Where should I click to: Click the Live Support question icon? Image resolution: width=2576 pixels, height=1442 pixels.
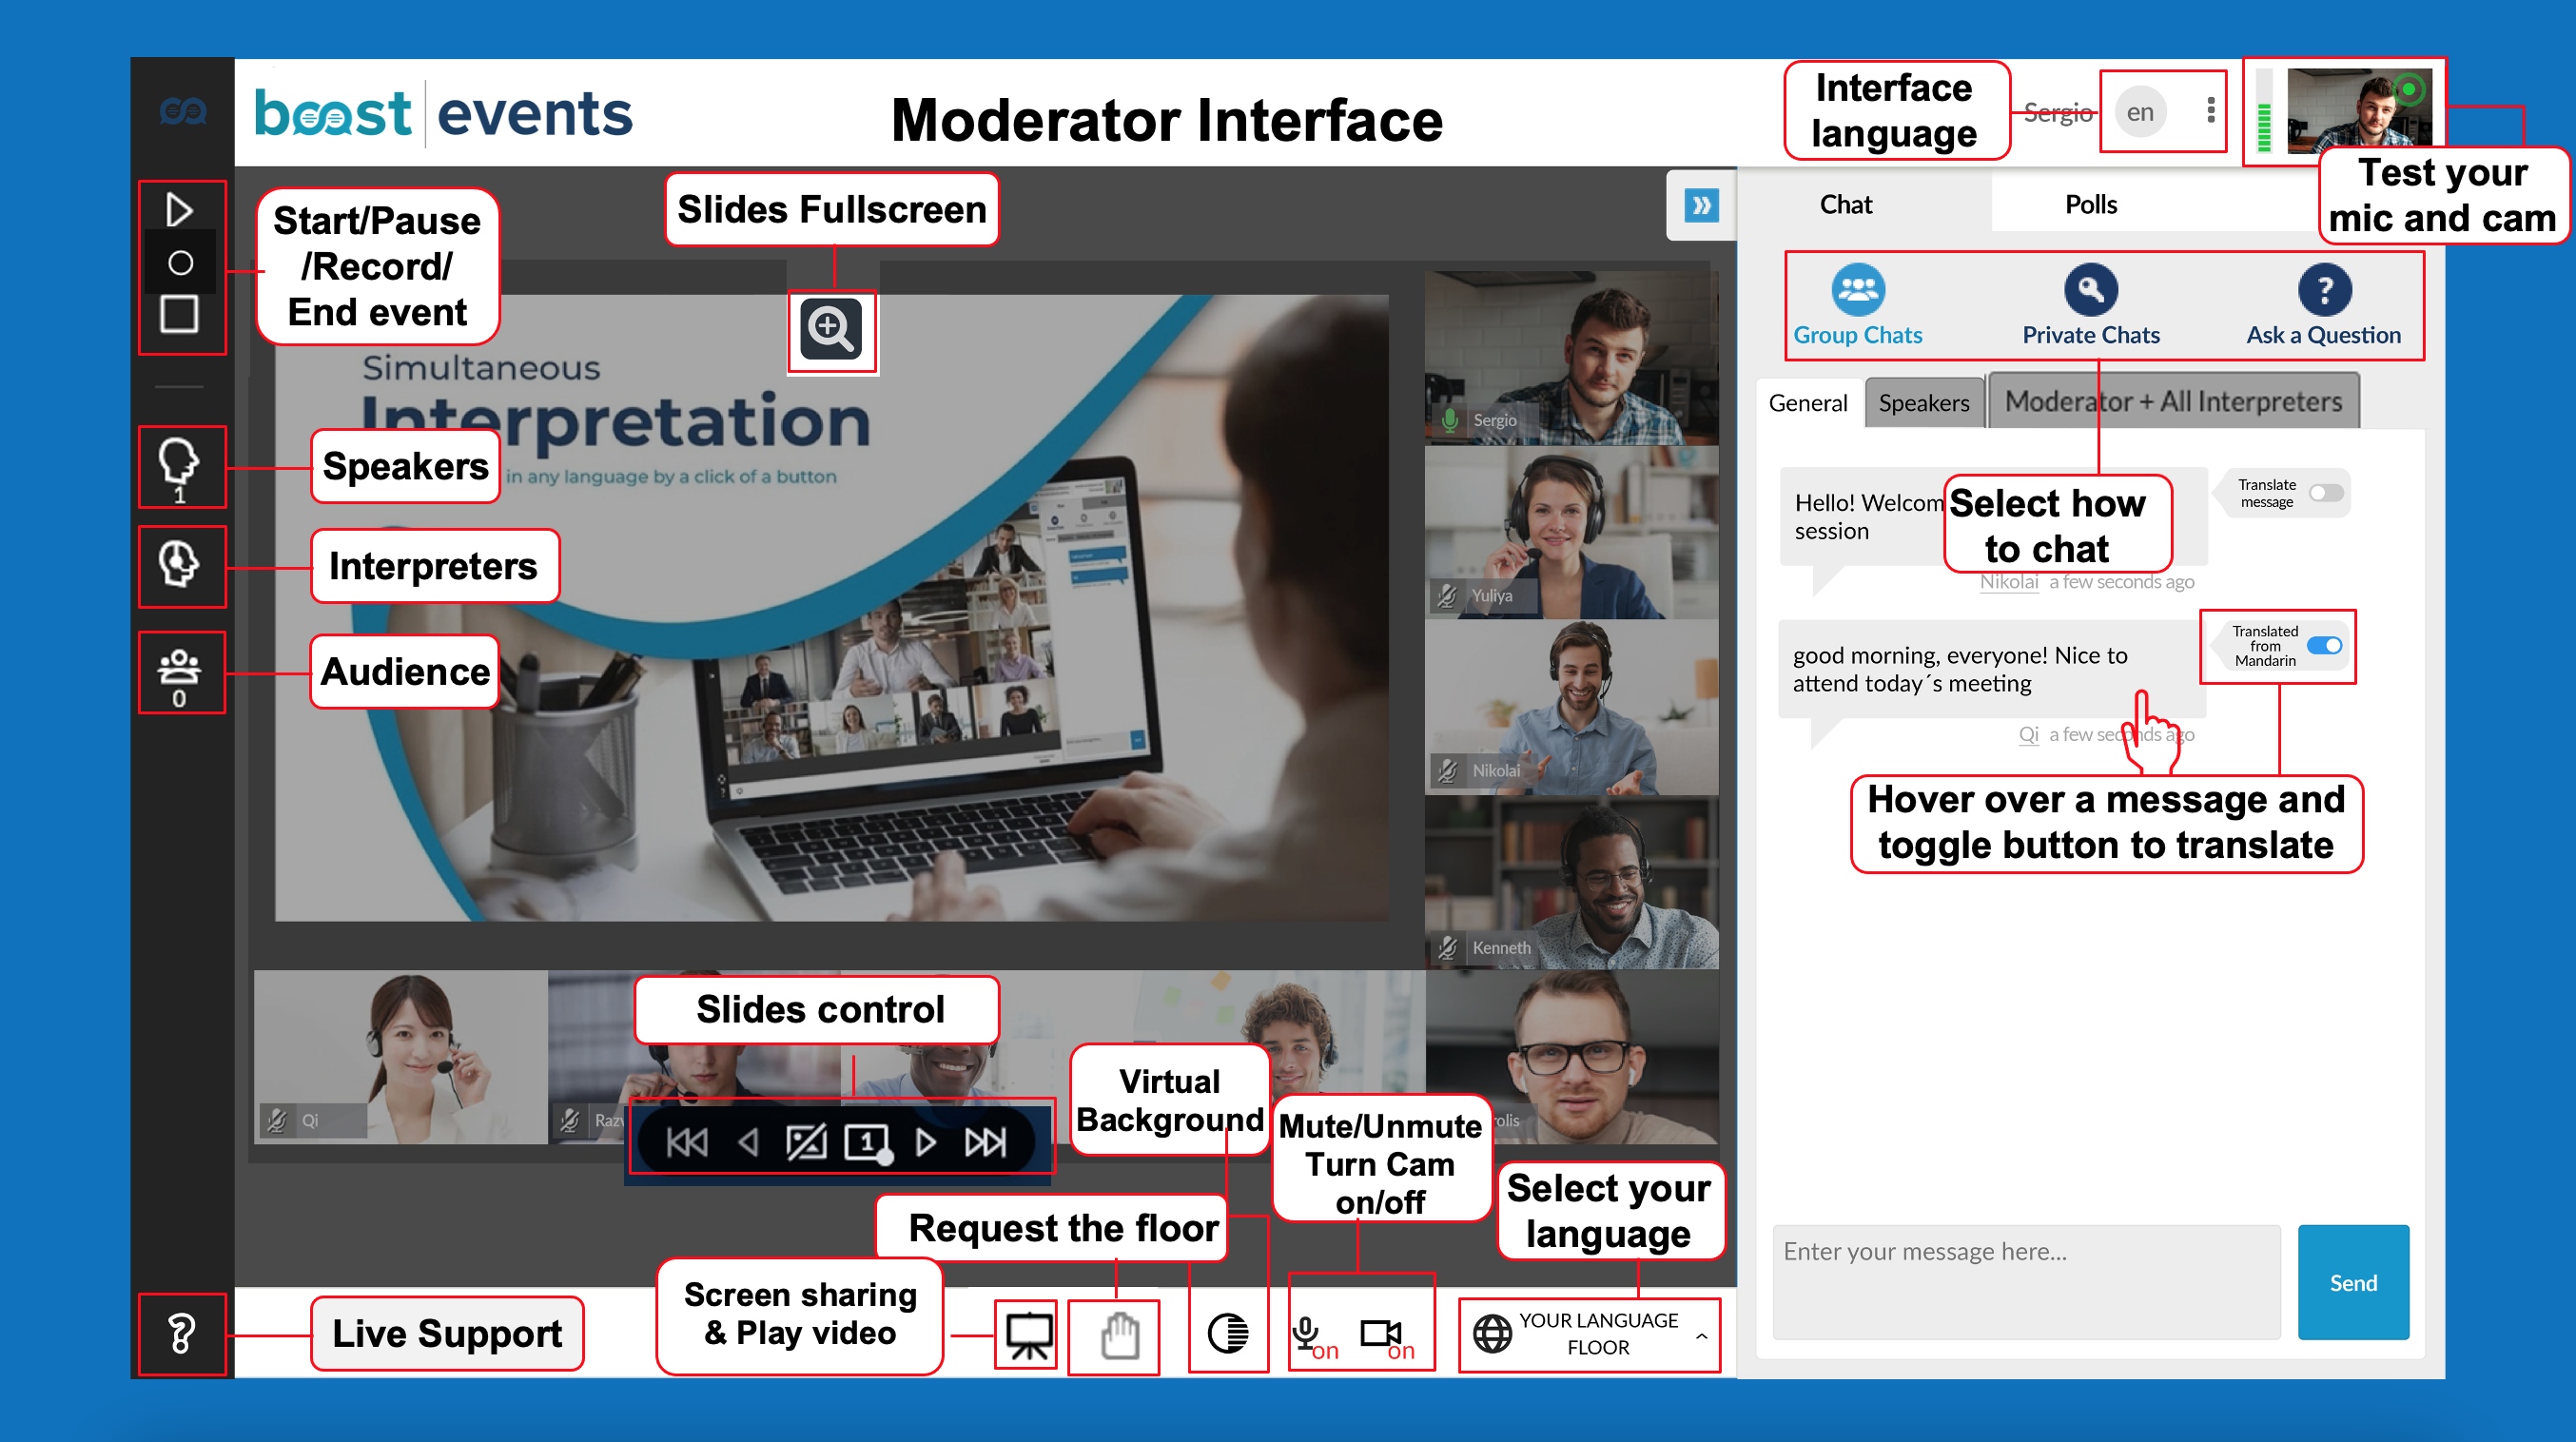click(x=181, y=1334)
